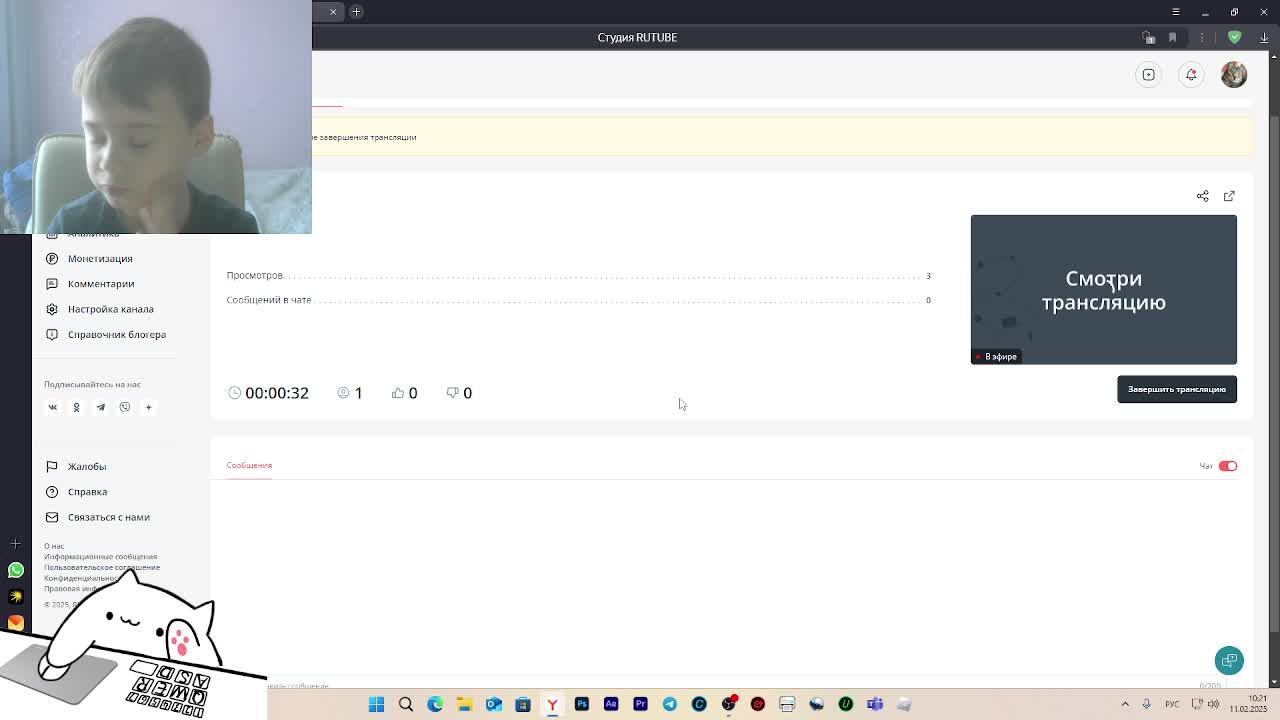
Task: Select the Сообщения tab
Action: (x=249, y=465)
